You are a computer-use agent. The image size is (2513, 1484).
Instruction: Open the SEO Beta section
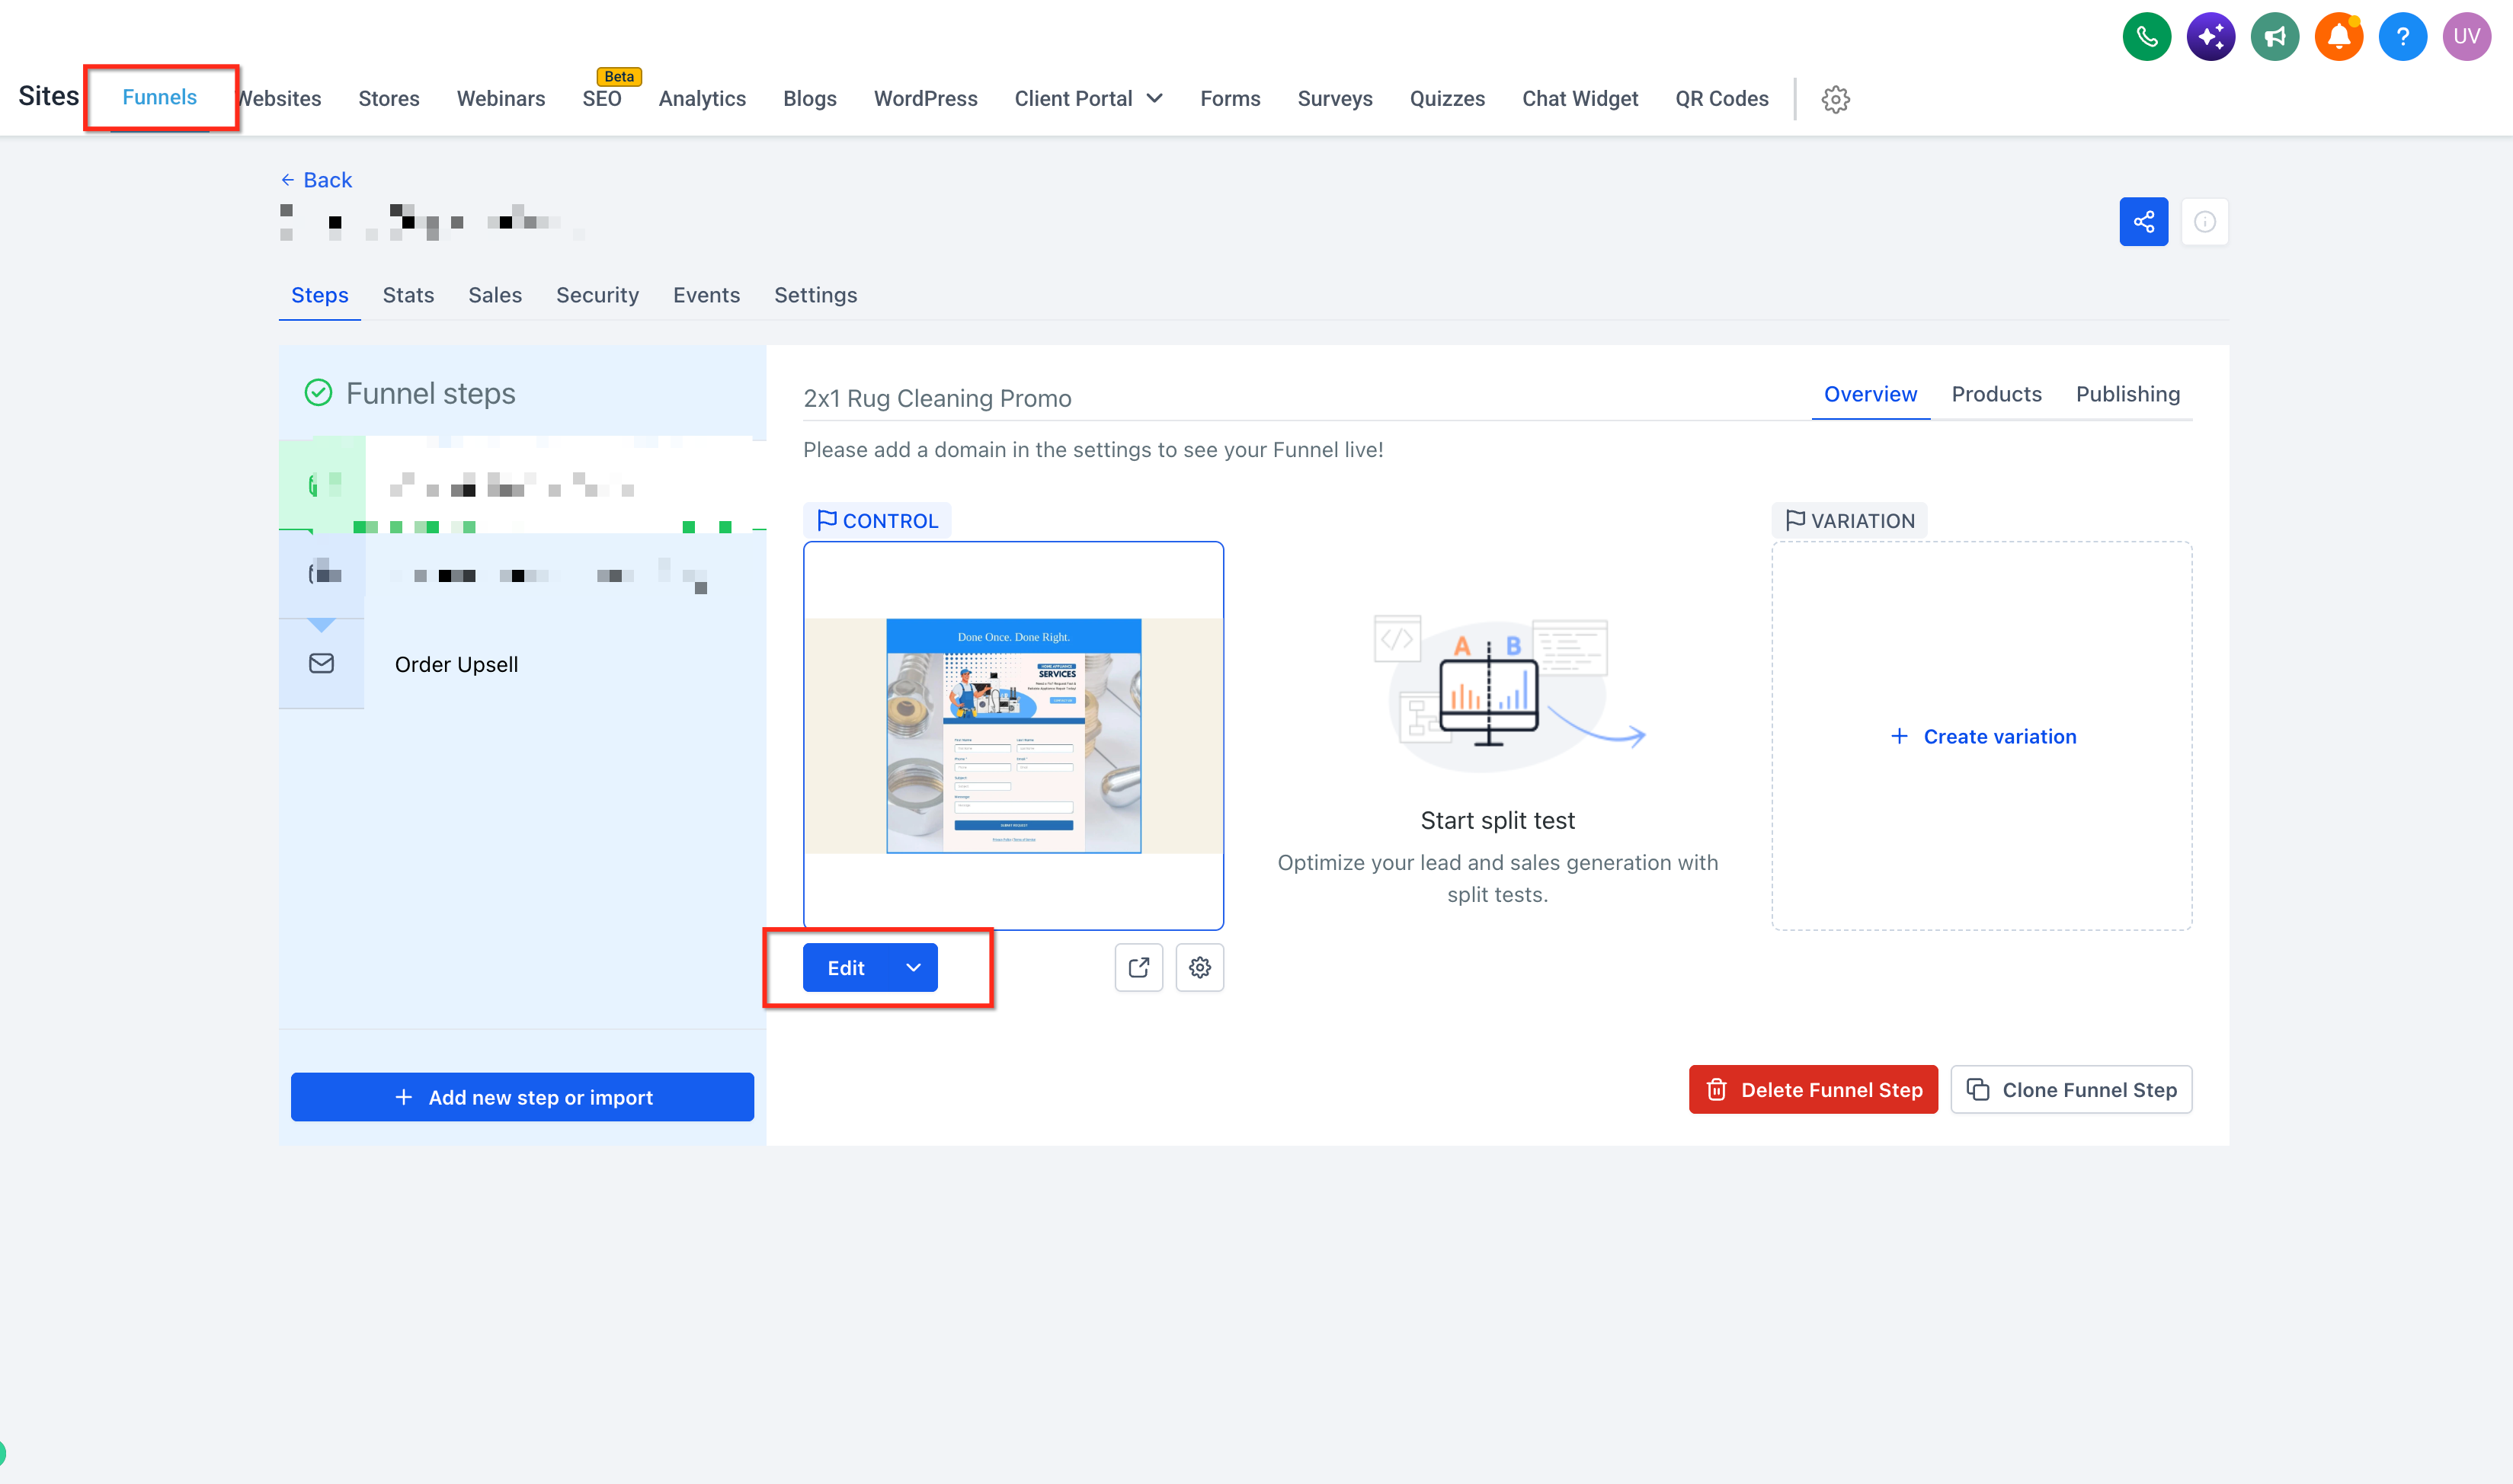(x=602, y=99)
